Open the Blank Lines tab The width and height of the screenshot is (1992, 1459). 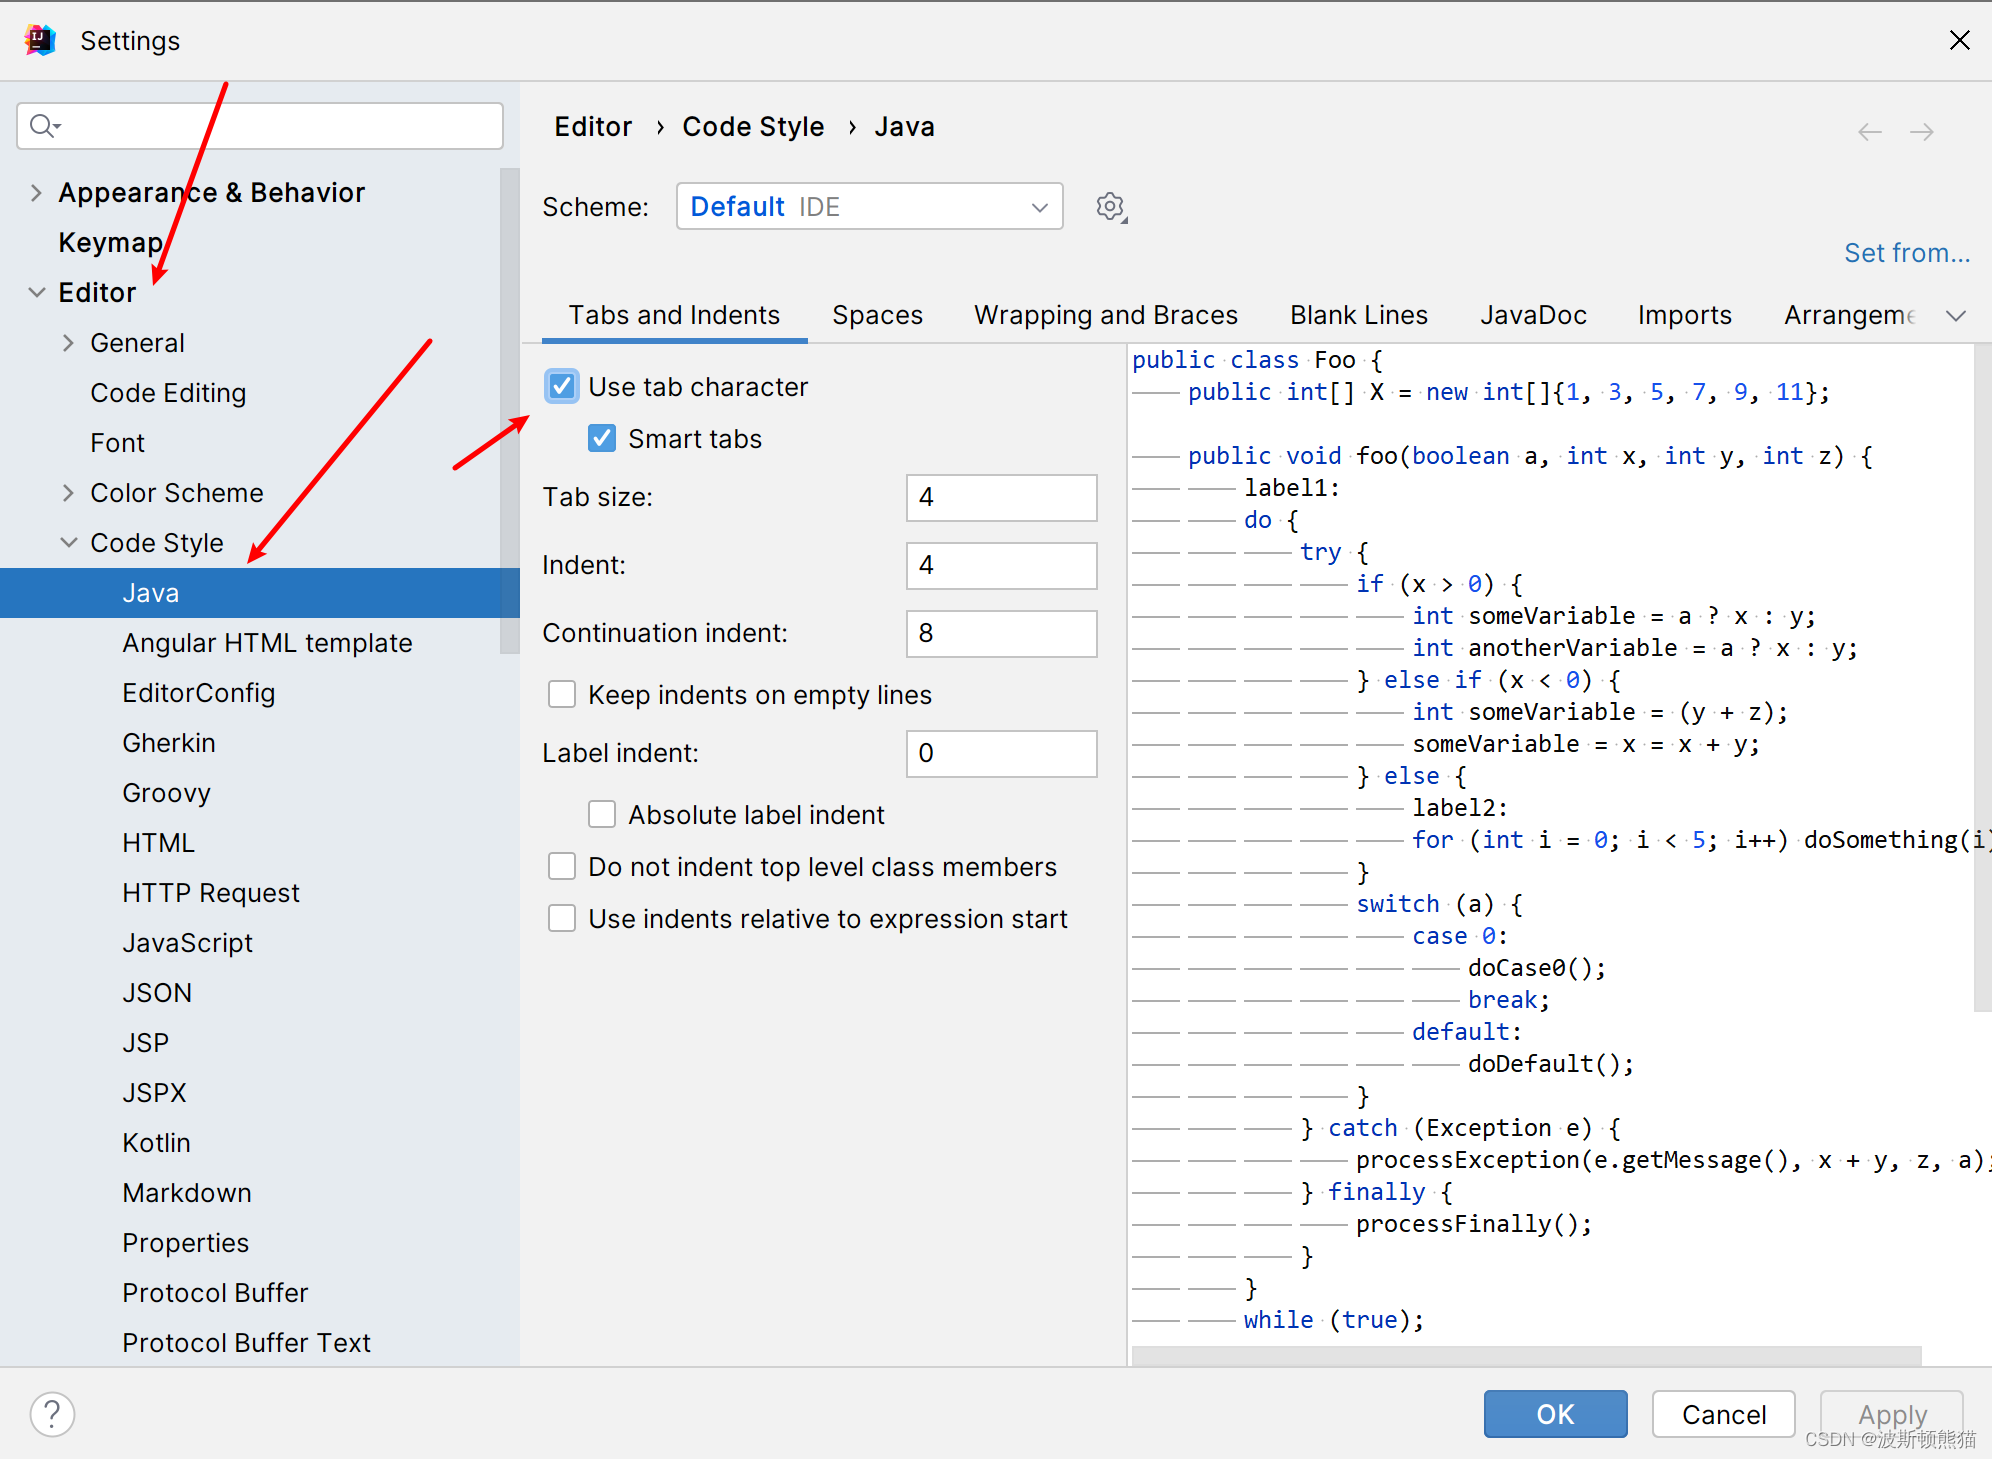coord(1358,316)
